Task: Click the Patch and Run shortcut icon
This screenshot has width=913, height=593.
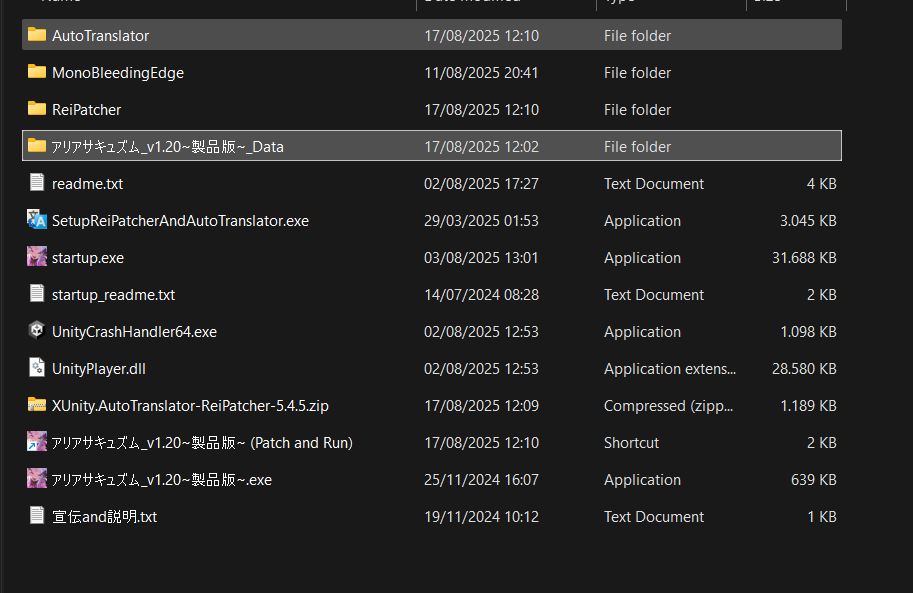Action: click(x=37, y=442)
